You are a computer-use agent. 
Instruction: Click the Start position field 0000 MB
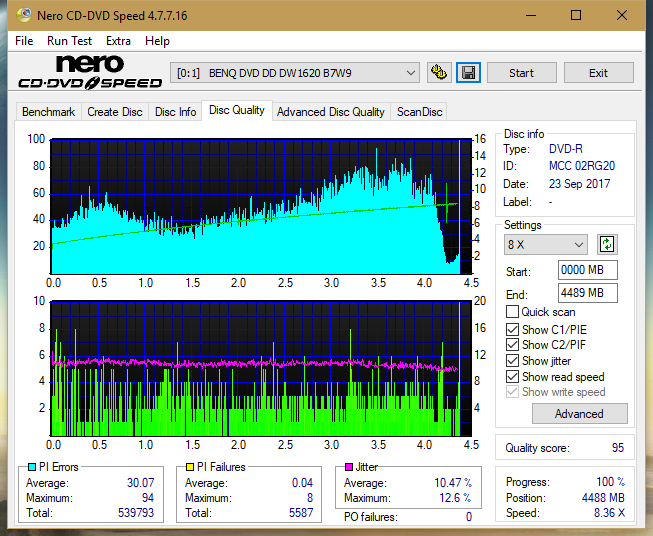(x=587, y=270)
